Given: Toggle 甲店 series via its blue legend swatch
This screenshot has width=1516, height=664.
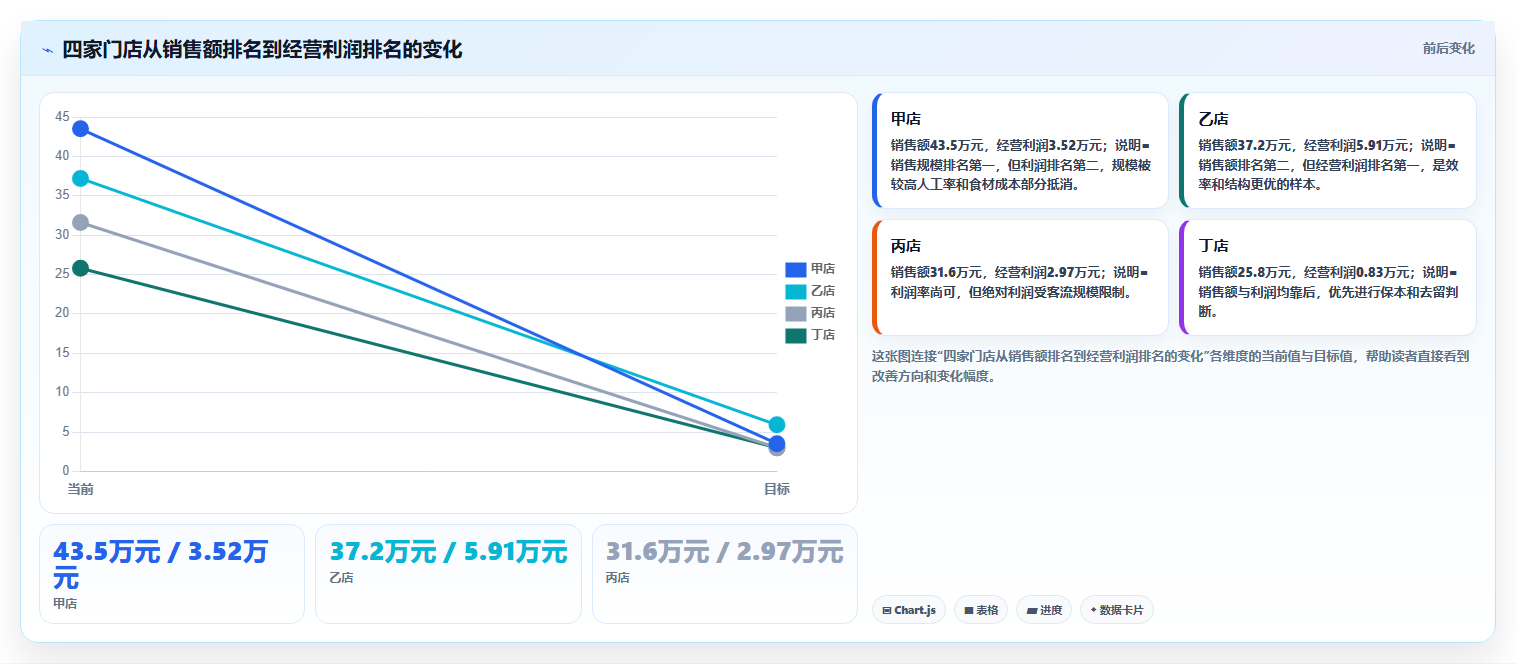Looking at the screenshot, I should coord(796,269).
